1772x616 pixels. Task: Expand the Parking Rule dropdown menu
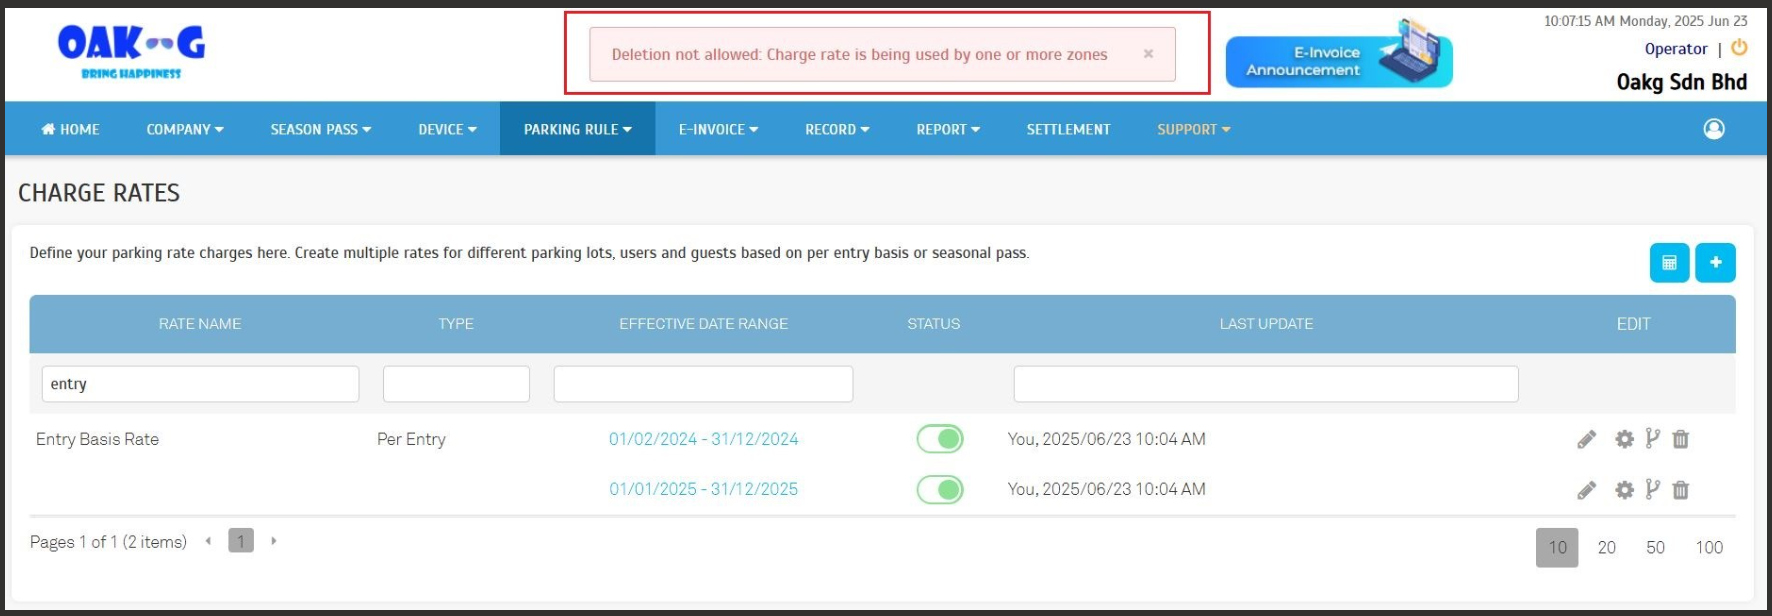[x=577, y=129]
